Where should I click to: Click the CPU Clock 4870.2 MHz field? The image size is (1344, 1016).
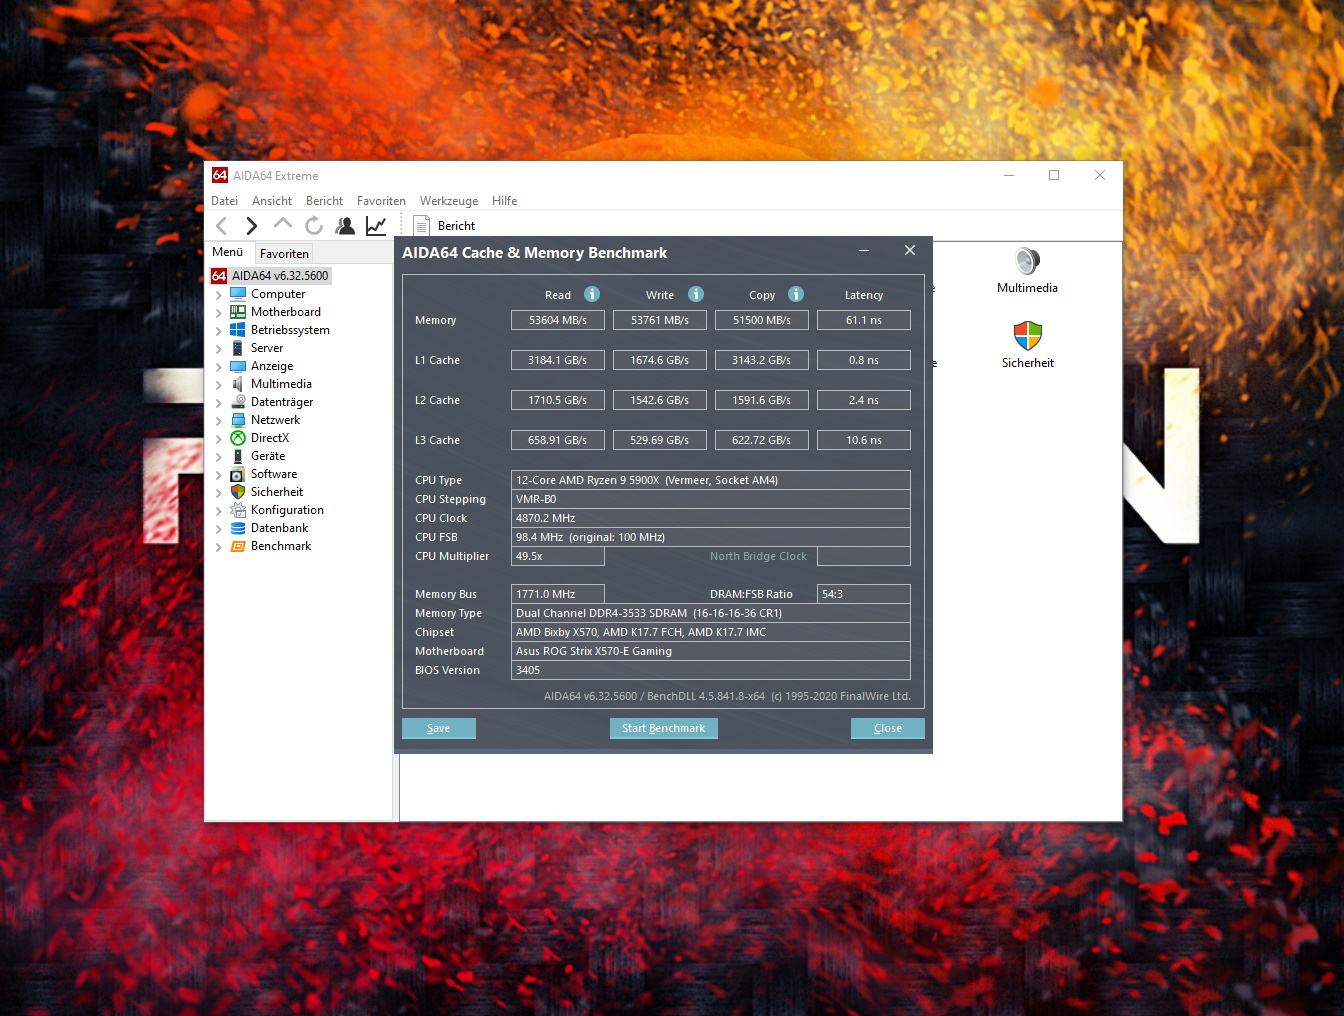click(711, 518)
